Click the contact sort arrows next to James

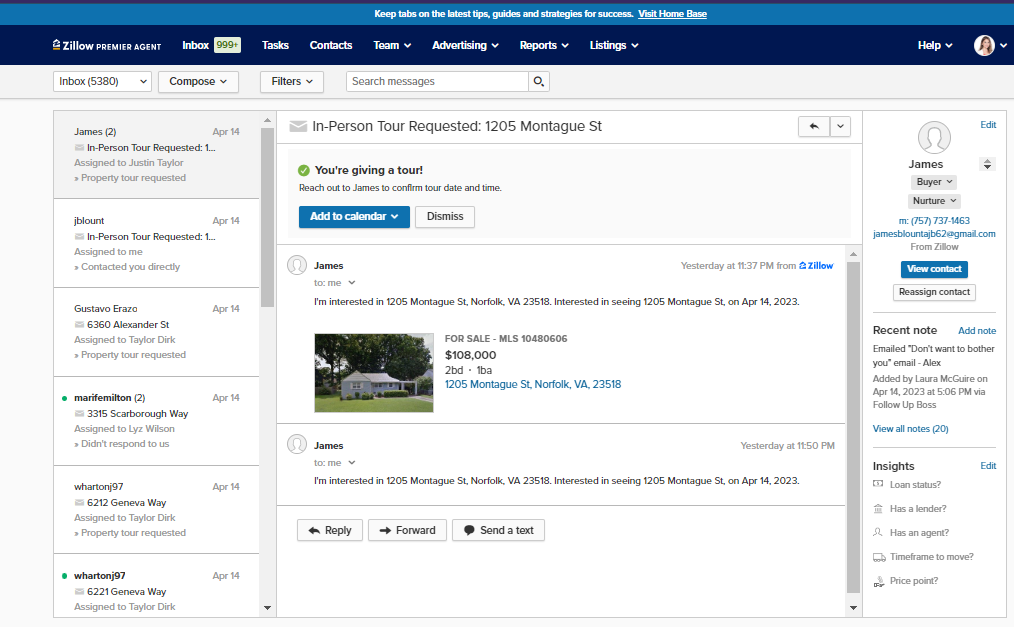point(987,164)
